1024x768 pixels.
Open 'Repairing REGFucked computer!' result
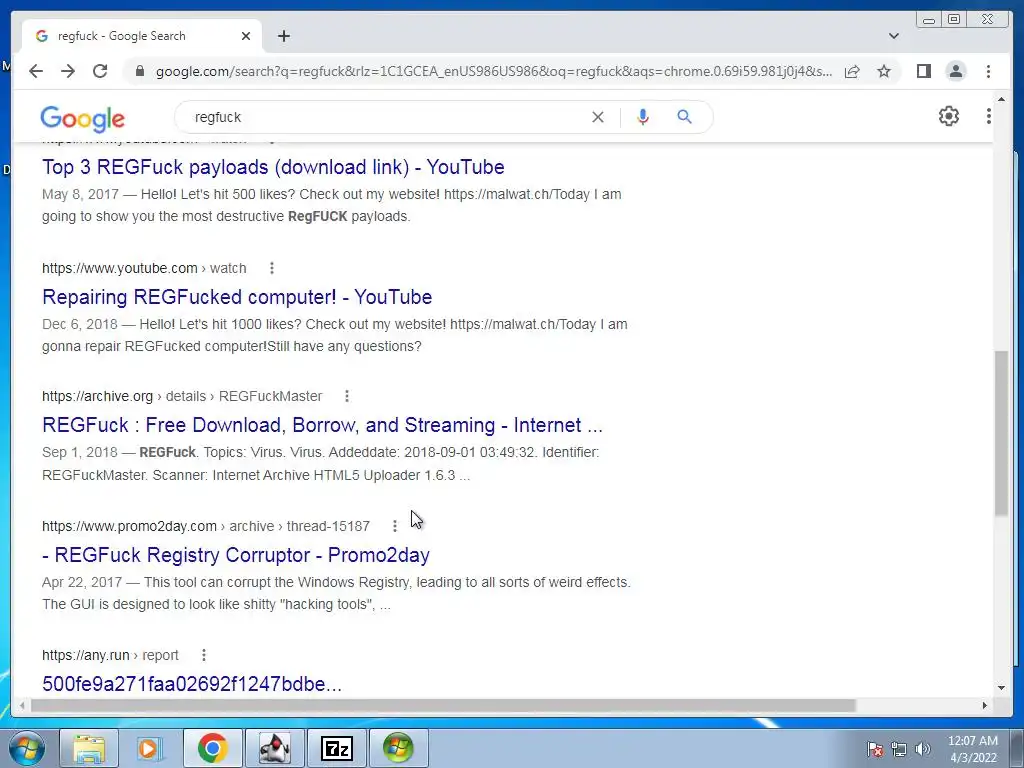(237, 297)
